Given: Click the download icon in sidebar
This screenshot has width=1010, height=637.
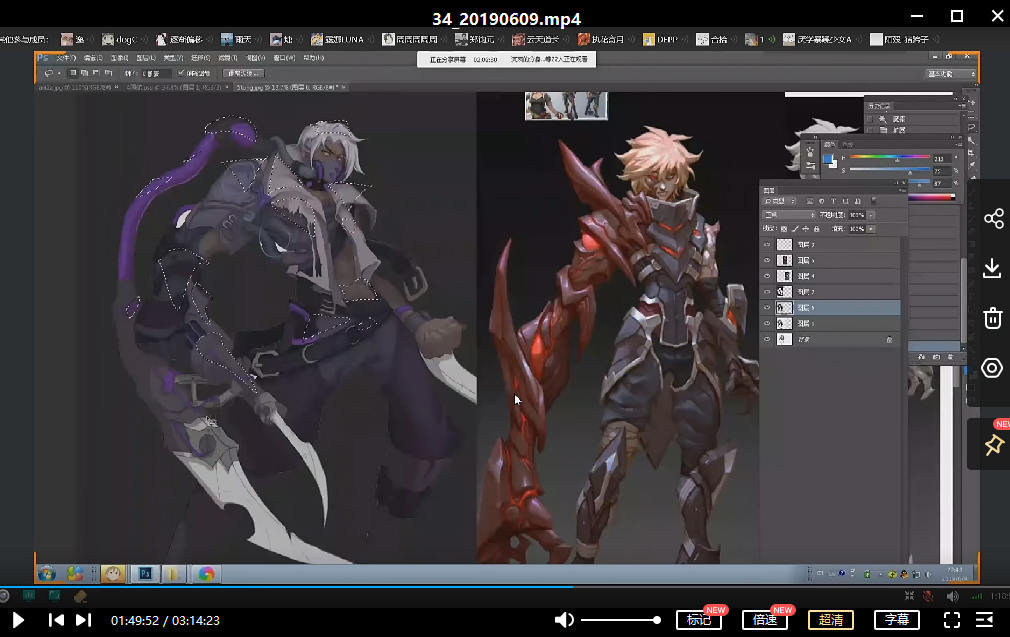Looking at the screenshot, I should (x=992, y=268).
